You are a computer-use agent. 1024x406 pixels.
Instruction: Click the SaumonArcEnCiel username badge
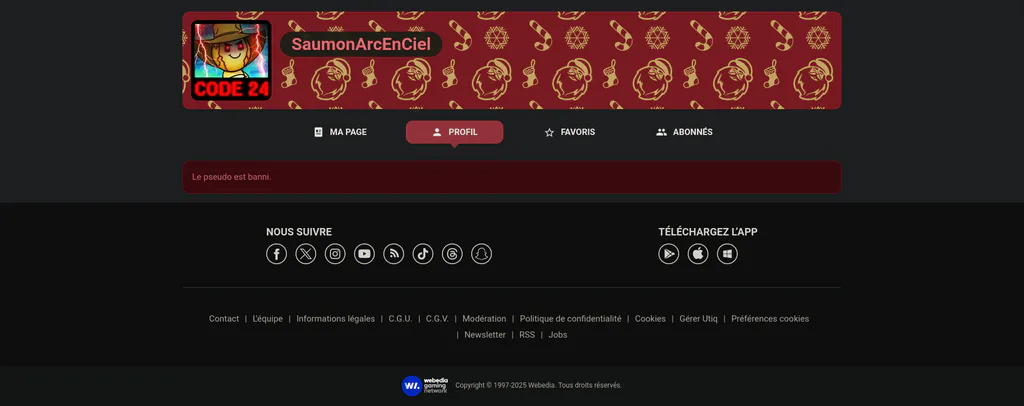[x=361, y=44]
